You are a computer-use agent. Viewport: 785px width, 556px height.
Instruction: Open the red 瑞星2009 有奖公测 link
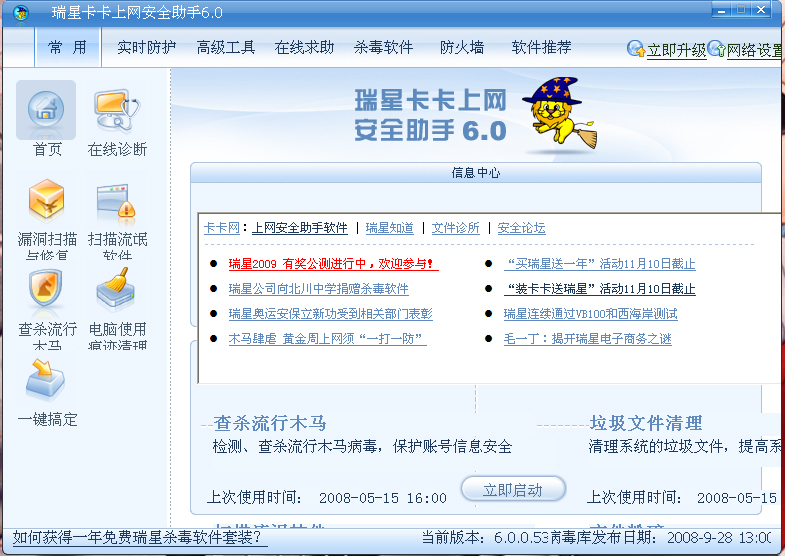[333, 264]
